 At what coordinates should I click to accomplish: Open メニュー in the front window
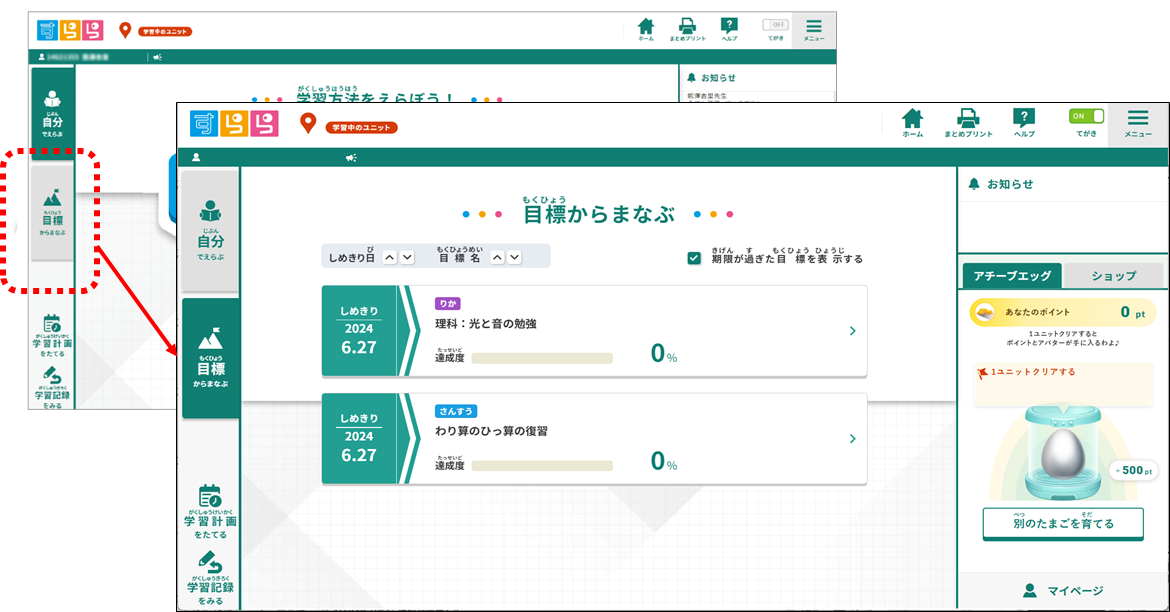click(1138, 124)
